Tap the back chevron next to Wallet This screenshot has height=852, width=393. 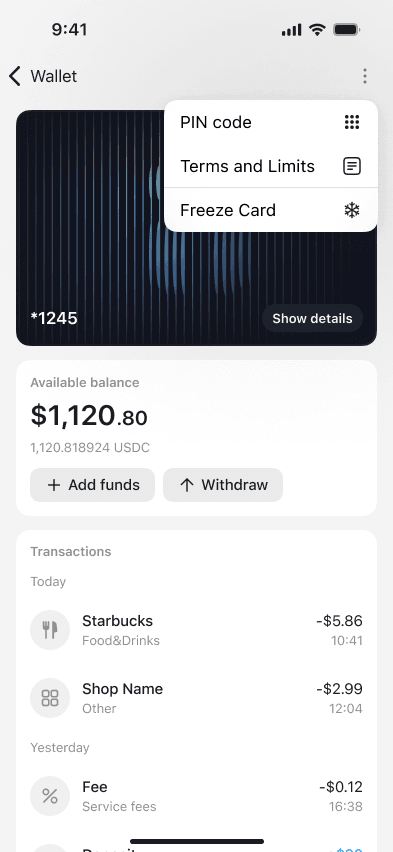[15, 76]
